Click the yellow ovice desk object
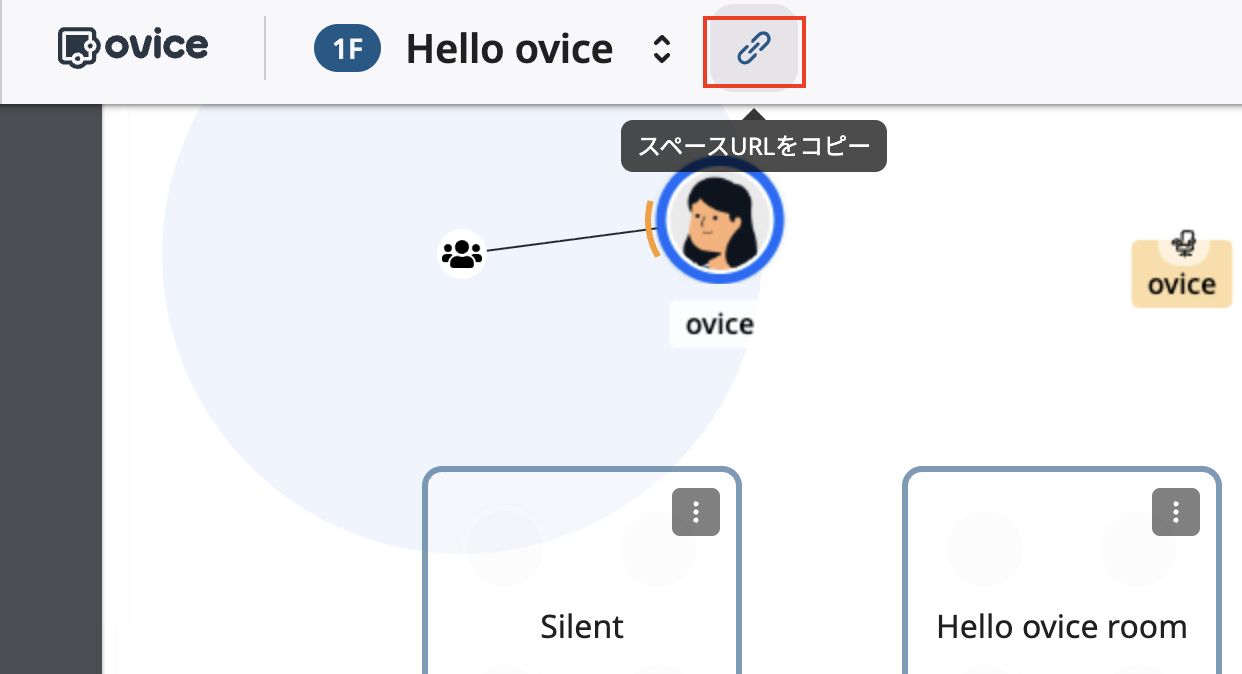Viewport: 1242px width, 674px height. (1181, 272)
